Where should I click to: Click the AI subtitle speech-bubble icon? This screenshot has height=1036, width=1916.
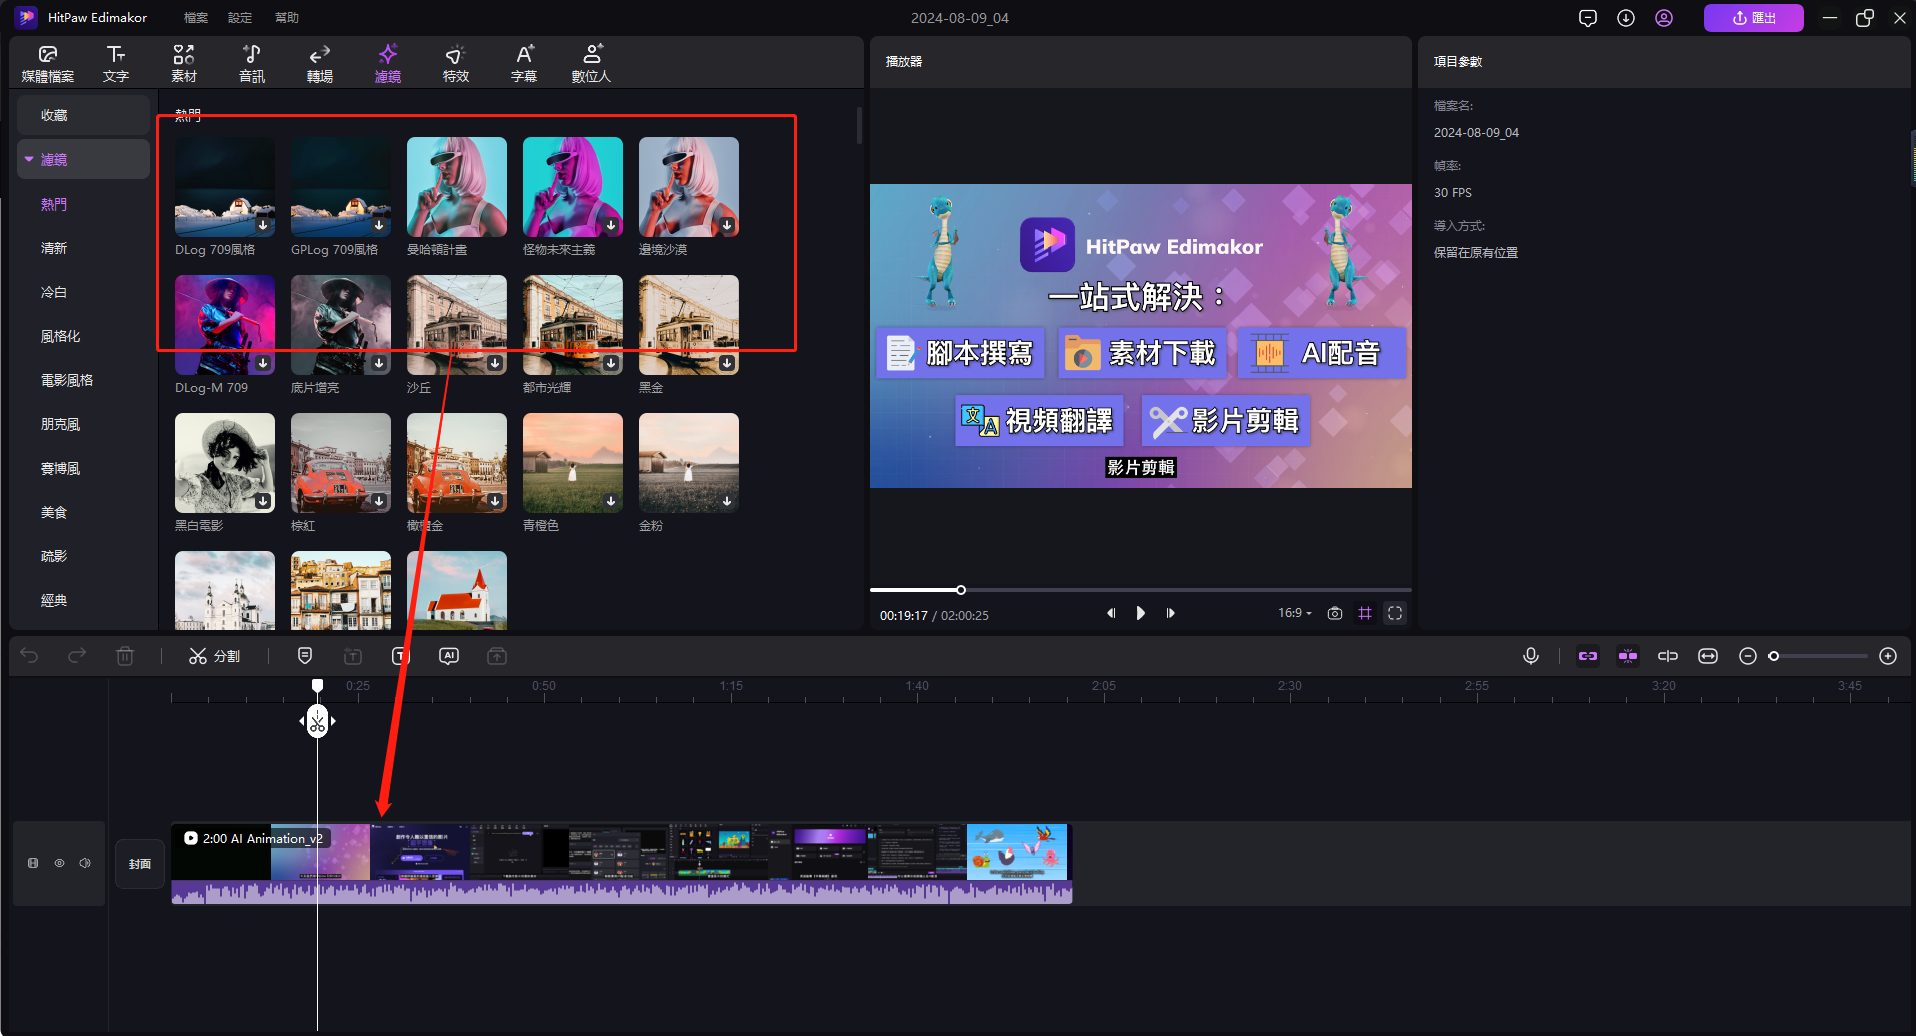click(449, 656)
